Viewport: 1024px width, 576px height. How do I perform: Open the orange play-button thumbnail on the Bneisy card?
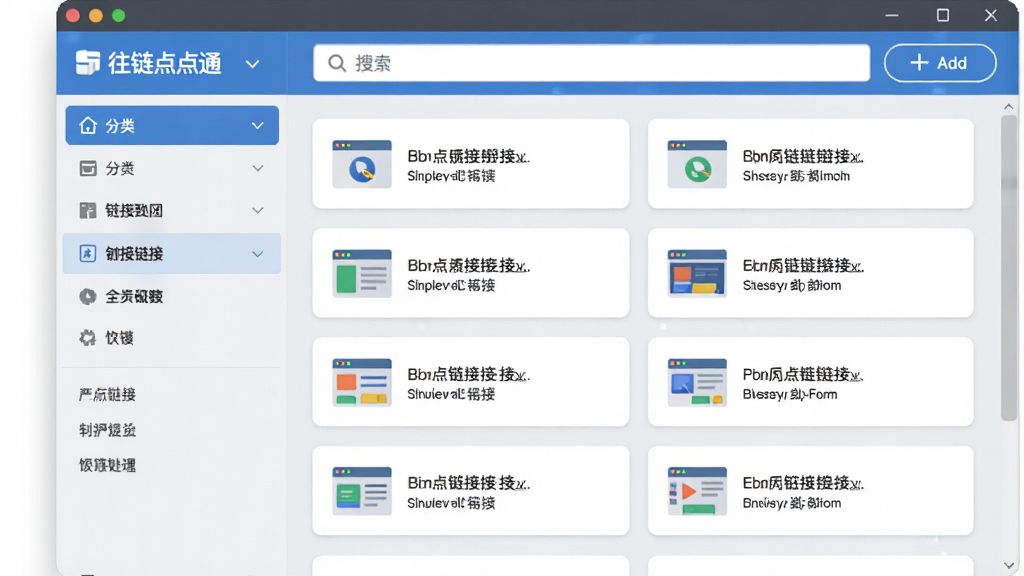[697, 490]
